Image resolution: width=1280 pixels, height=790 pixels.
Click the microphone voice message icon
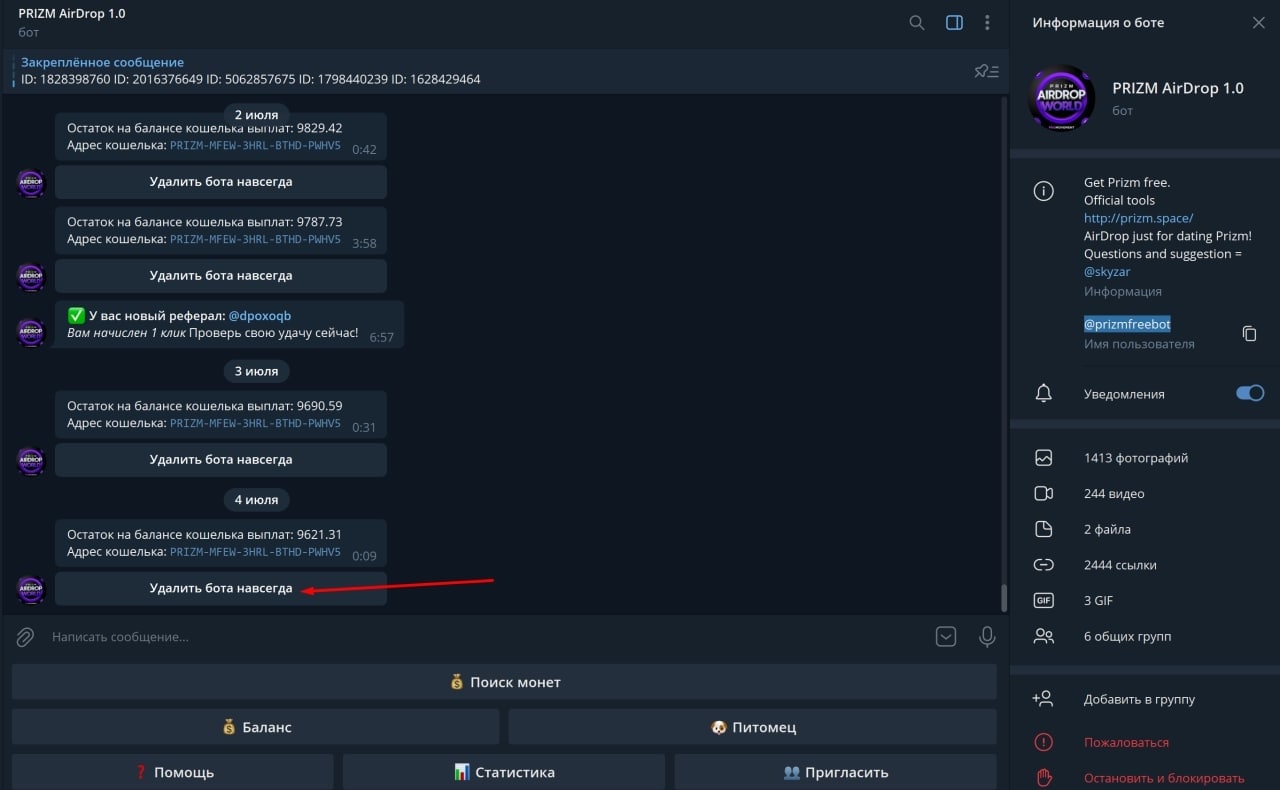tap(987, 636)
